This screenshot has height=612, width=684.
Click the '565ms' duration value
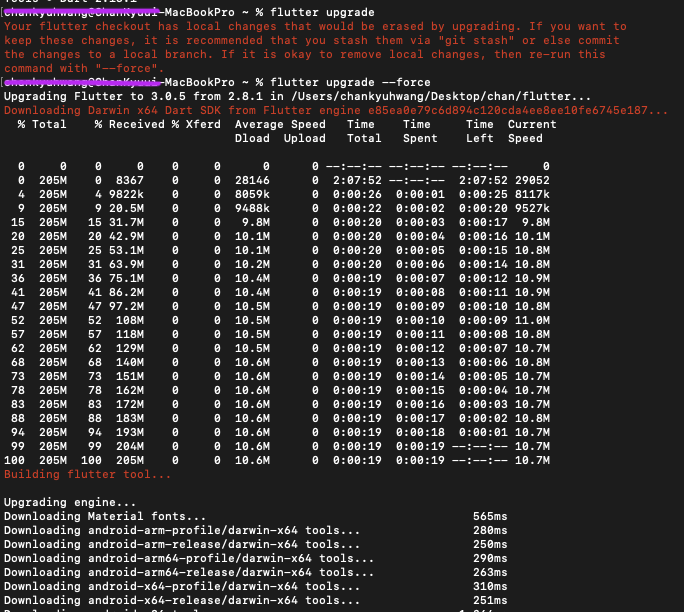click(x=490, y=516)
